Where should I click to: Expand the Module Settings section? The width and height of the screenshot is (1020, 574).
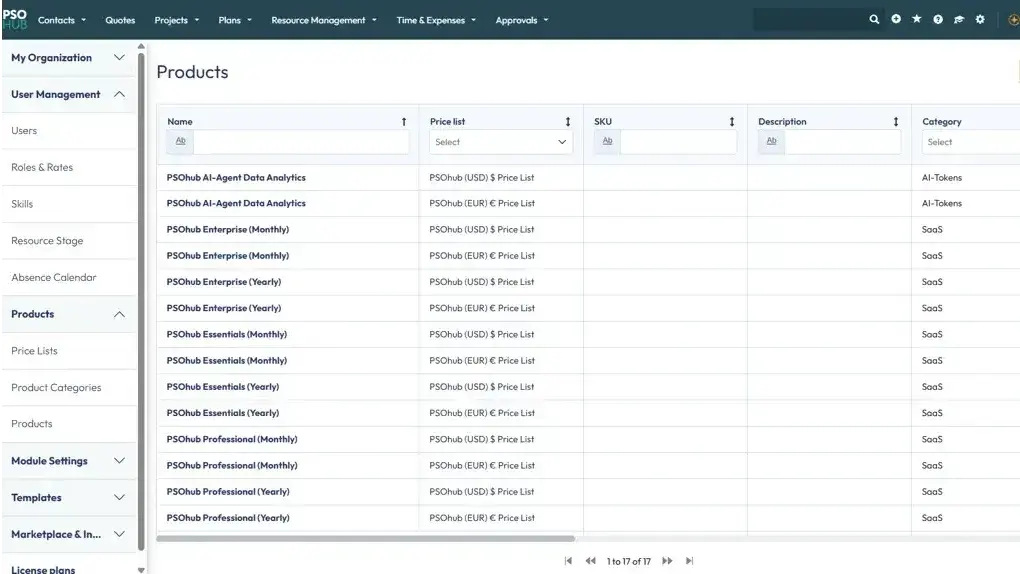click(119, 461)
